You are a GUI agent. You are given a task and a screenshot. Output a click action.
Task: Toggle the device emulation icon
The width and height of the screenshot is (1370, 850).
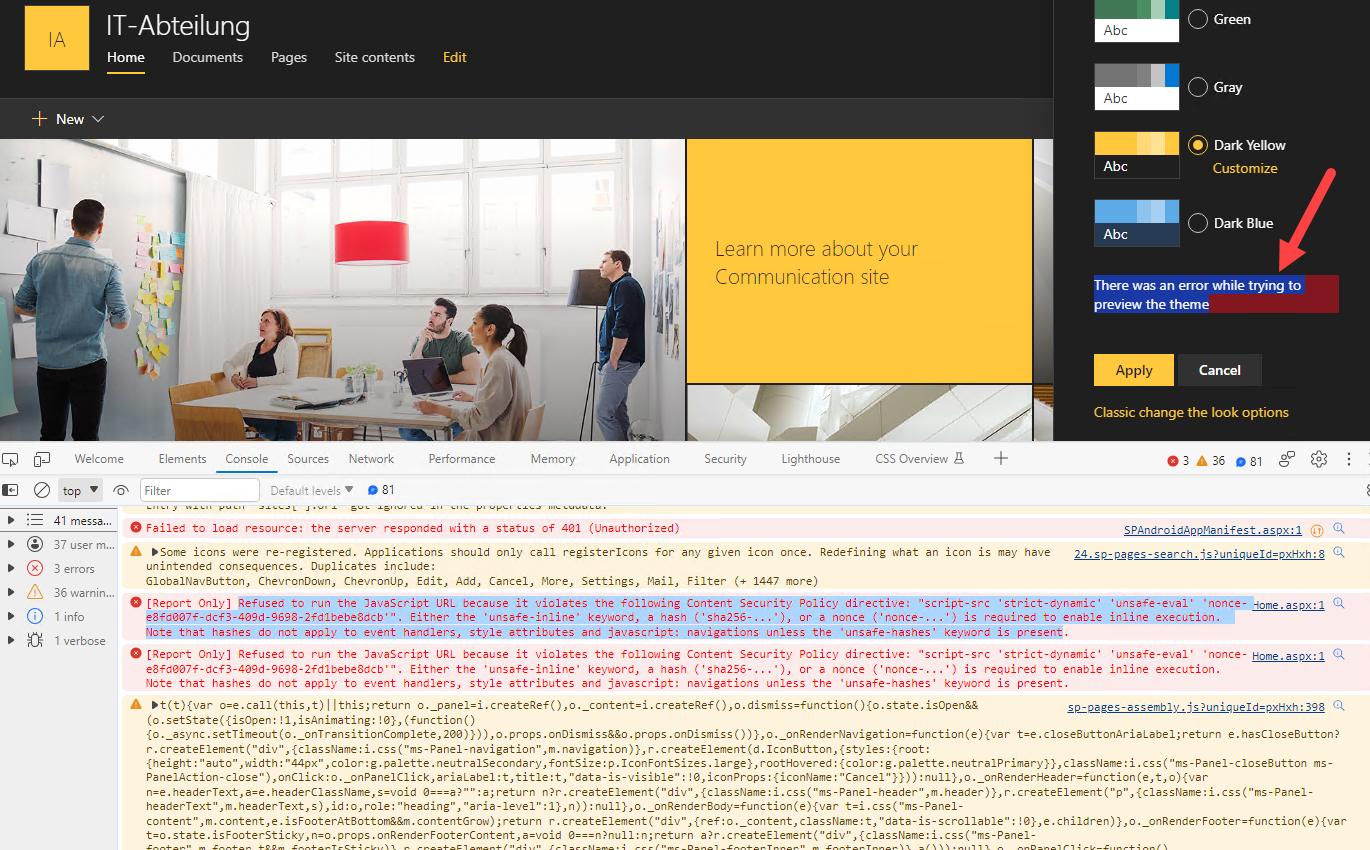click(42, 459)
